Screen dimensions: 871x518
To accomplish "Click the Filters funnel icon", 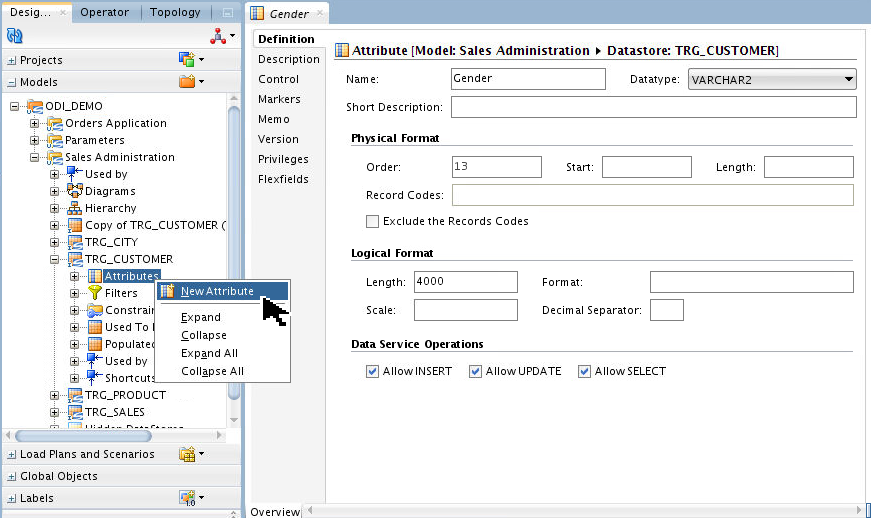I will 95,293.
